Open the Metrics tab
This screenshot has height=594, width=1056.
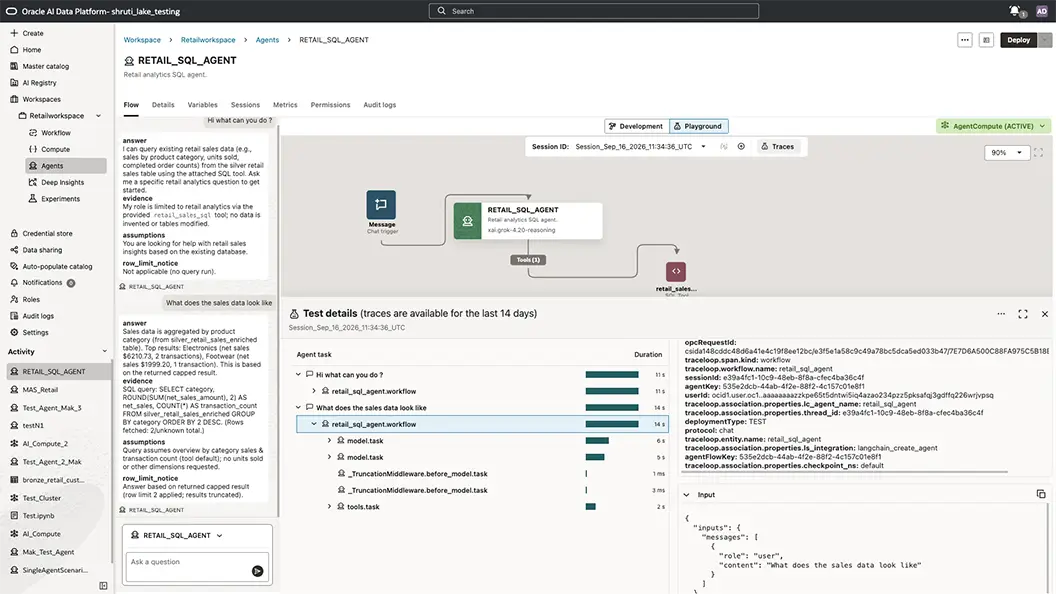(x=285, y=105)
